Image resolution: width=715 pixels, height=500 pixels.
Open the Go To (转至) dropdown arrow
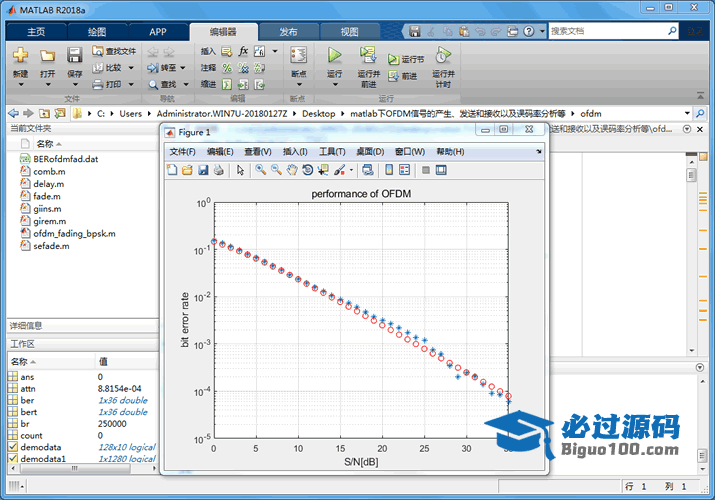point(183,68)
